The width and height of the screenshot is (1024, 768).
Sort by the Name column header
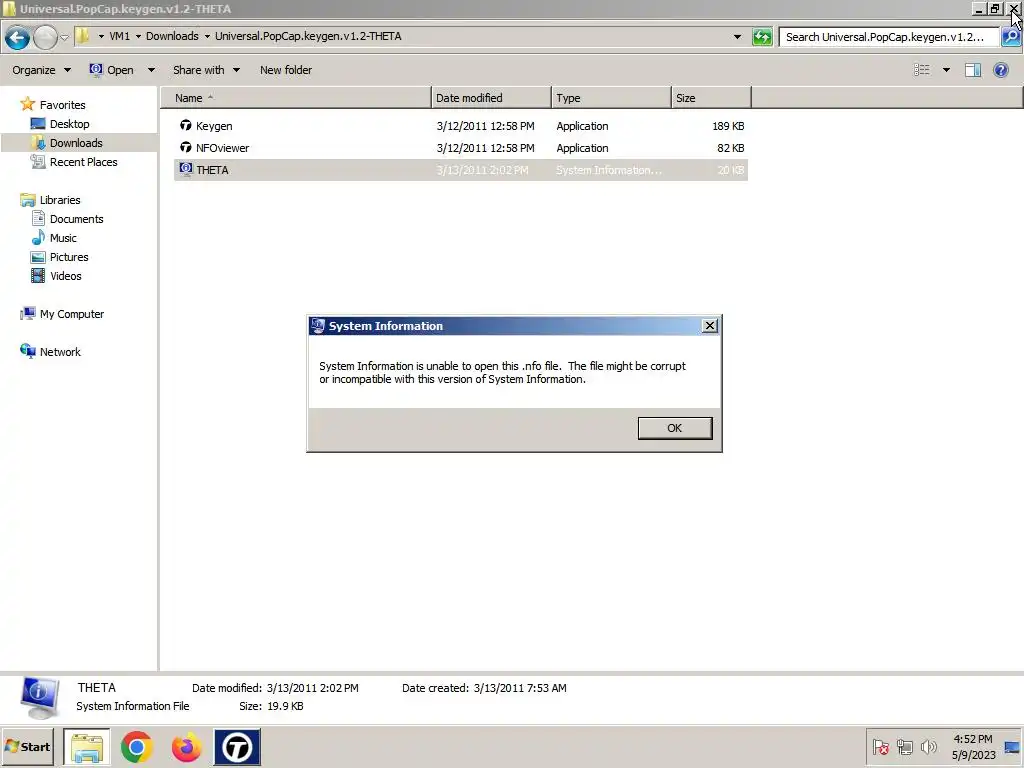(296, 98)
